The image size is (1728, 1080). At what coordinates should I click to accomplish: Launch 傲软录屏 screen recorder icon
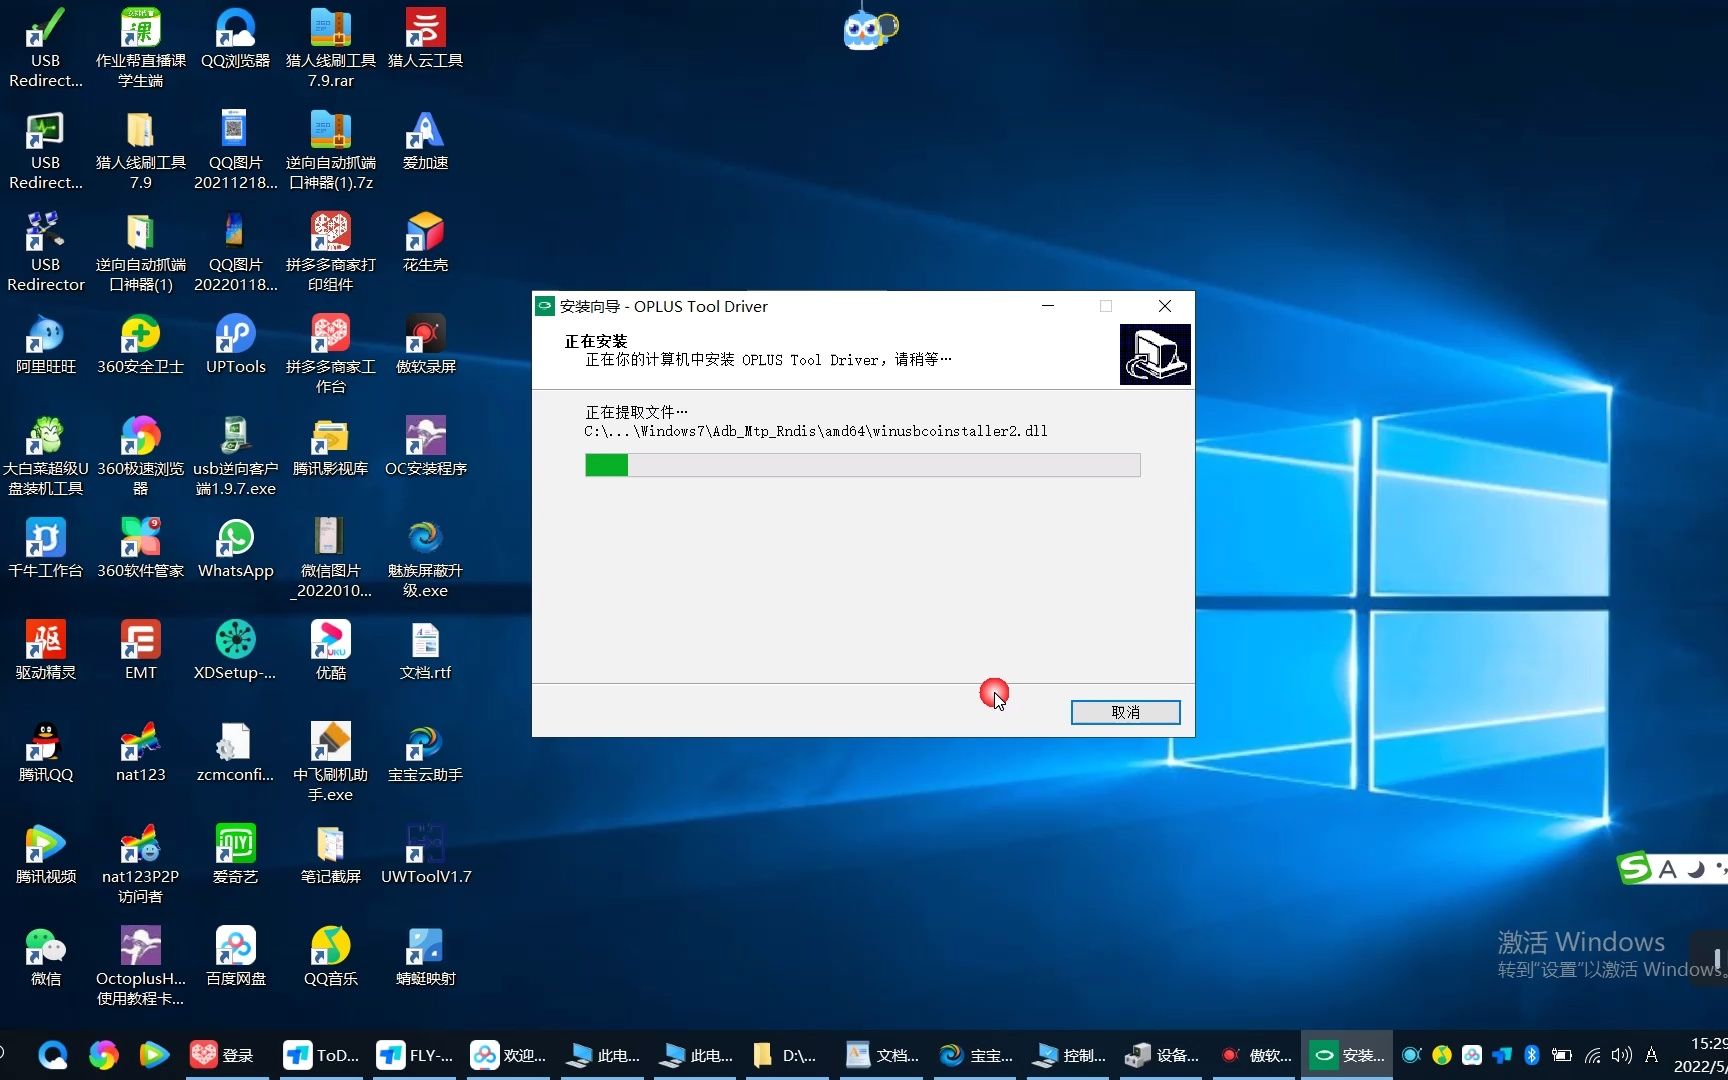click(x=425, y=344)
